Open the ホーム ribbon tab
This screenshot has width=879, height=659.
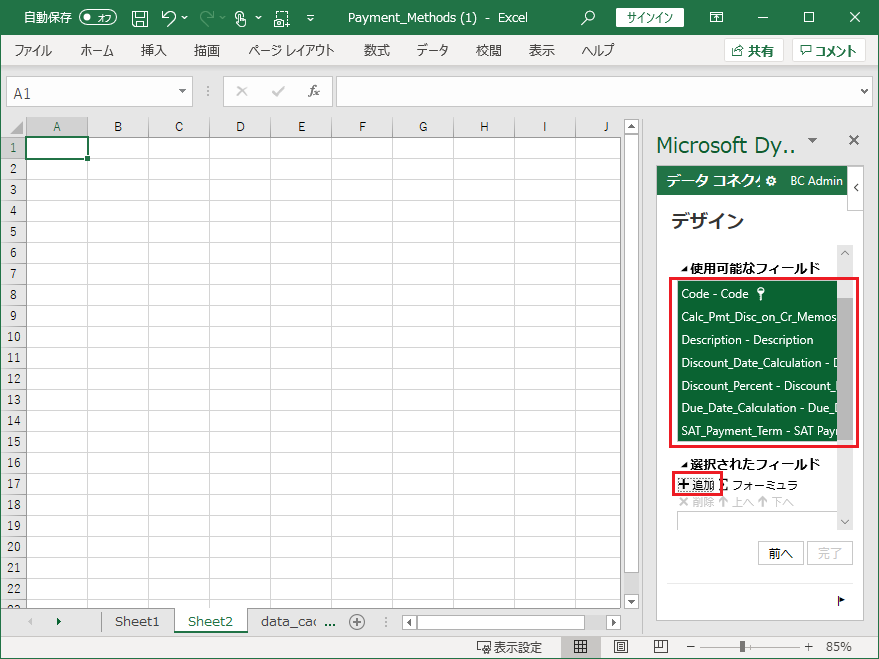97,50
